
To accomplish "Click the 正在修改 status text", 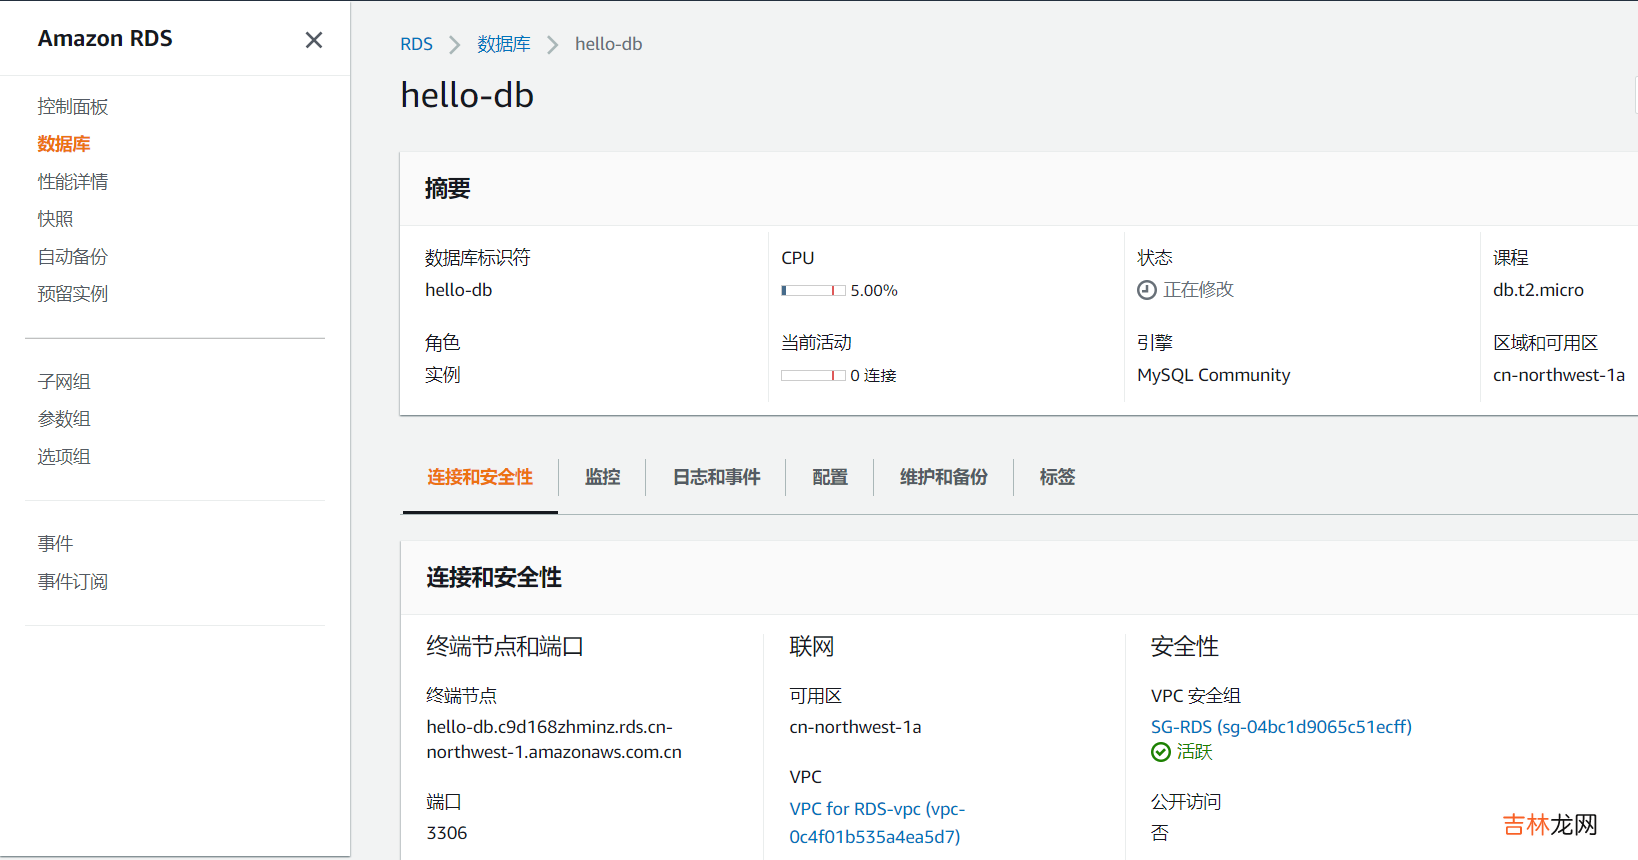I will (1198, 290).
